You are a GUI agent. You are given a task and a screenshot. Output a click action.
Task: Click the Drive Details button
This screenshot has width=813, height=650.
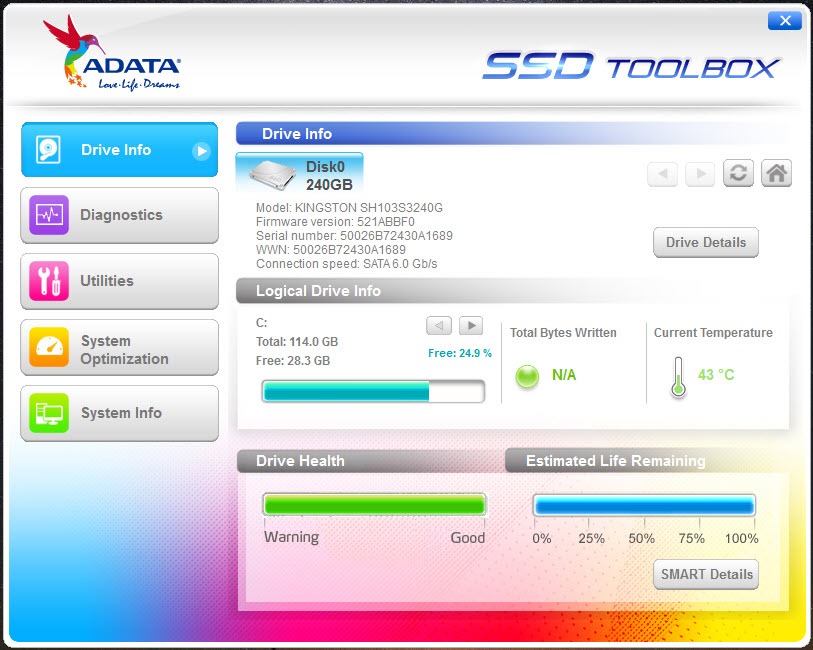pos(706,242)
